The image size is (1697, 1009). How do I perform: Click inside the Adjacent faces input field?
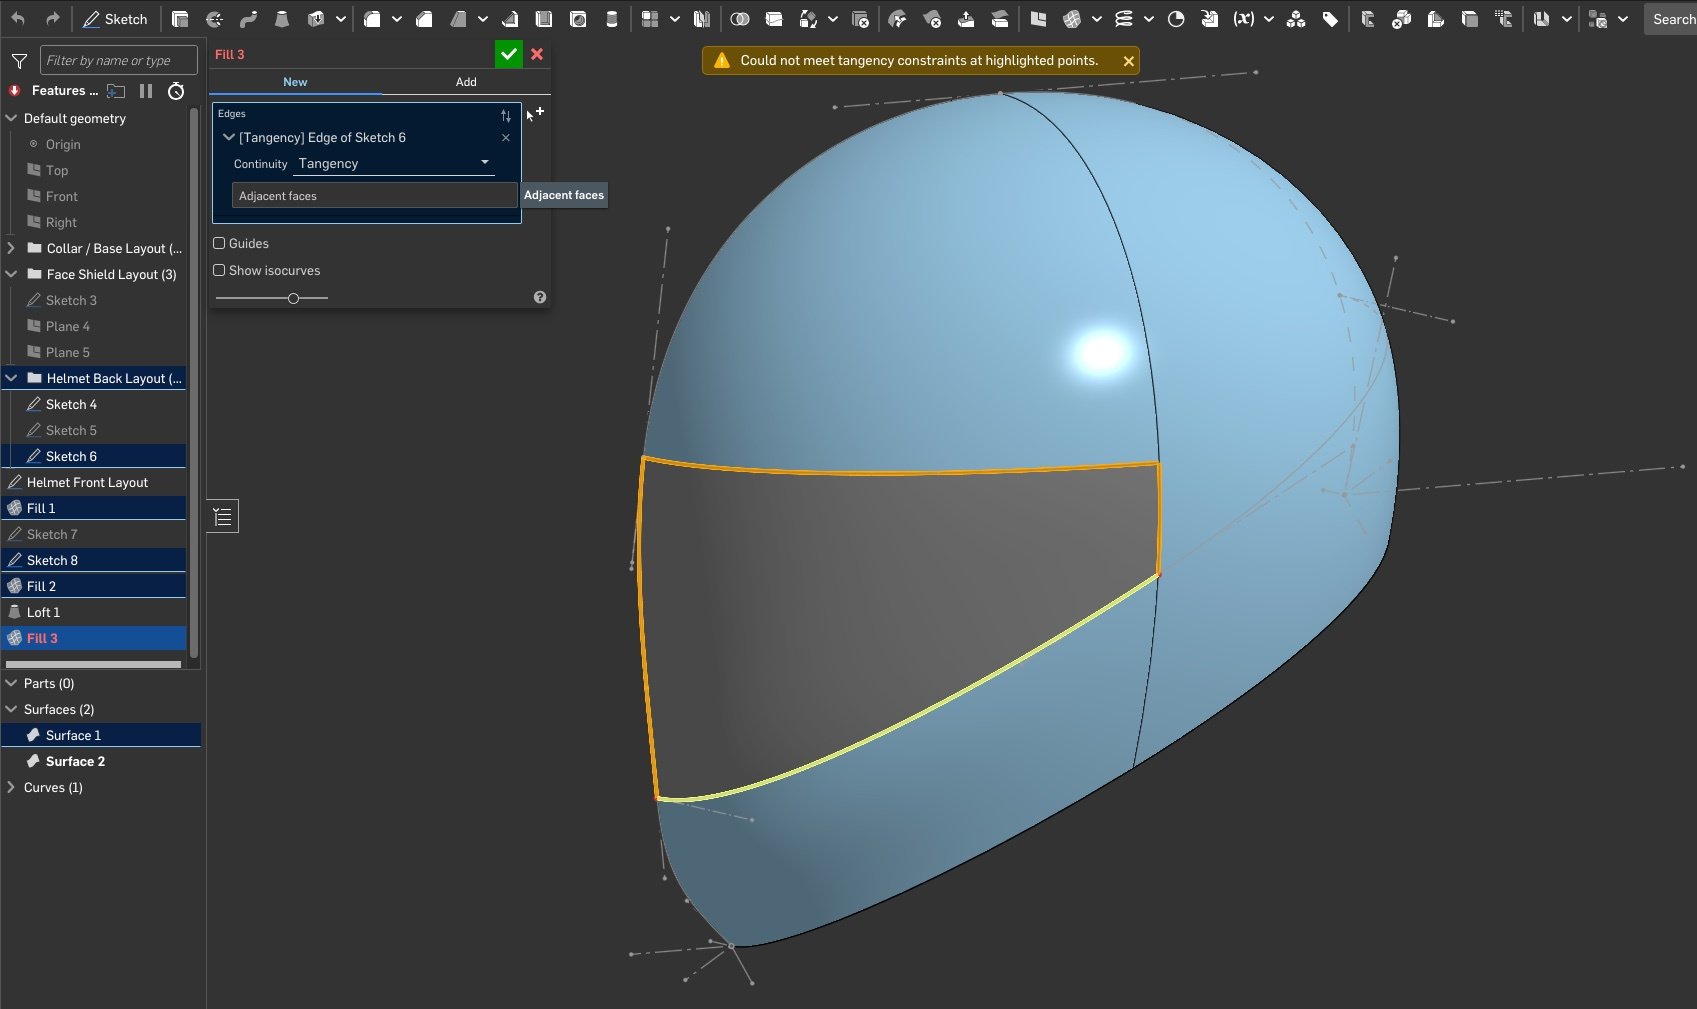tap(373, 195)
